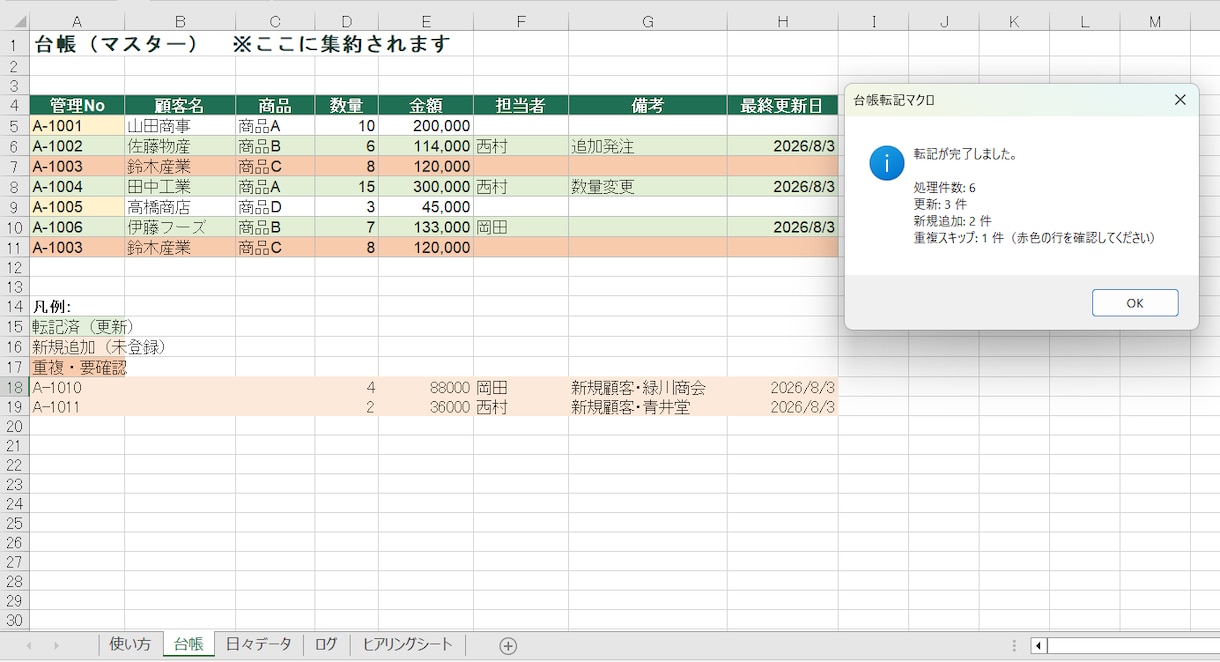Click the tab bar resize dots handle

coord(1014,646)
